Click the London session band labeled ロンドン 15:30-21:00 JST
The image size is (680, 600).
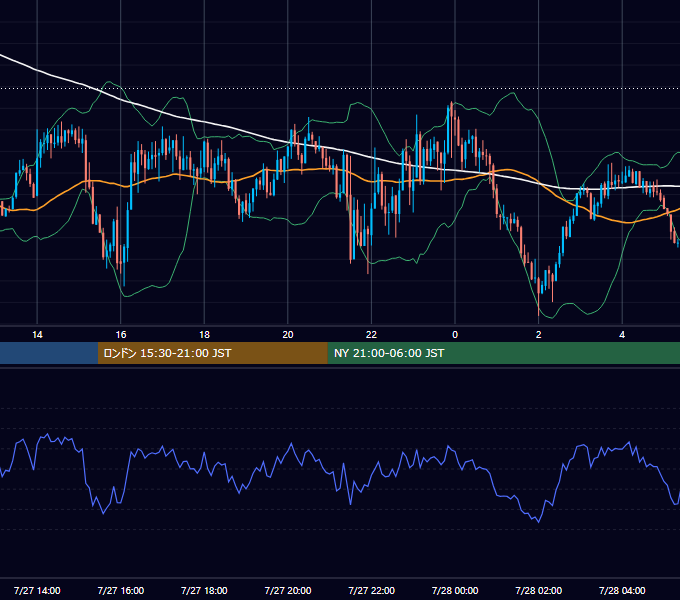tap(212, 353)
